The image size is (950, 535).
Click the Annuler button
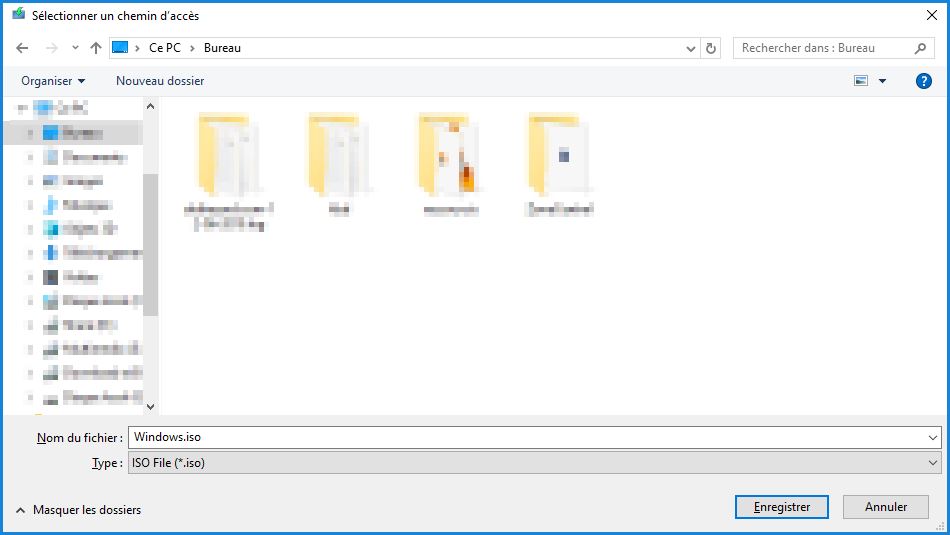point(885,507)
